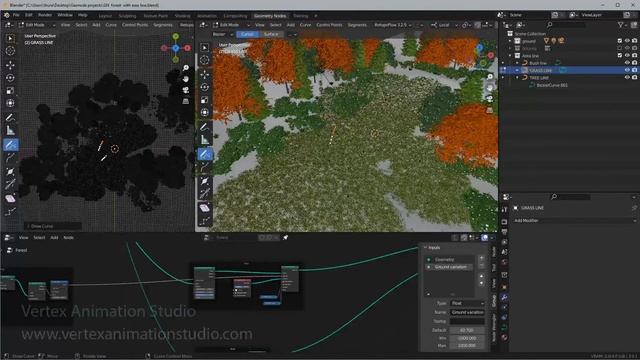The width and height of the screenshot is (640, 360).
Task: Select the Rotate tool in left viewport
Action: click(x=10, y=78)
